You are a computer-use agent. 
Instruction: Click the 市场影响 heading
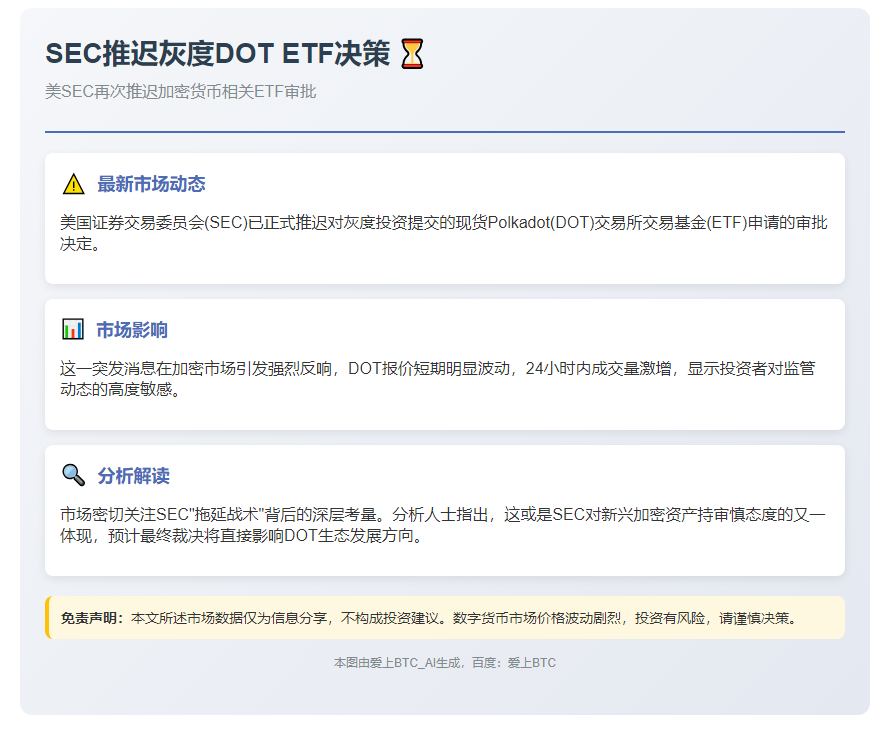point(132,330)
